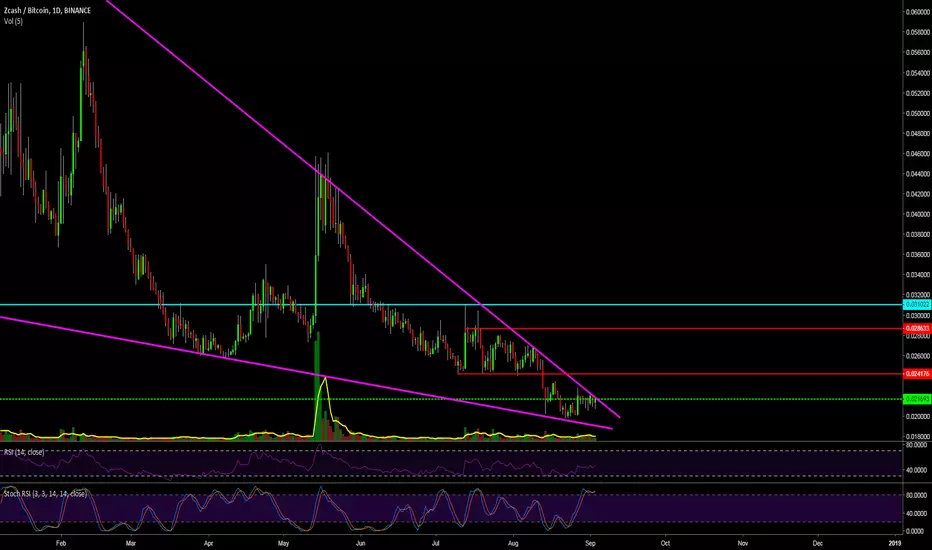
Task: Select the RSI (14, close) indicator label
Action: tap(24, 452)
